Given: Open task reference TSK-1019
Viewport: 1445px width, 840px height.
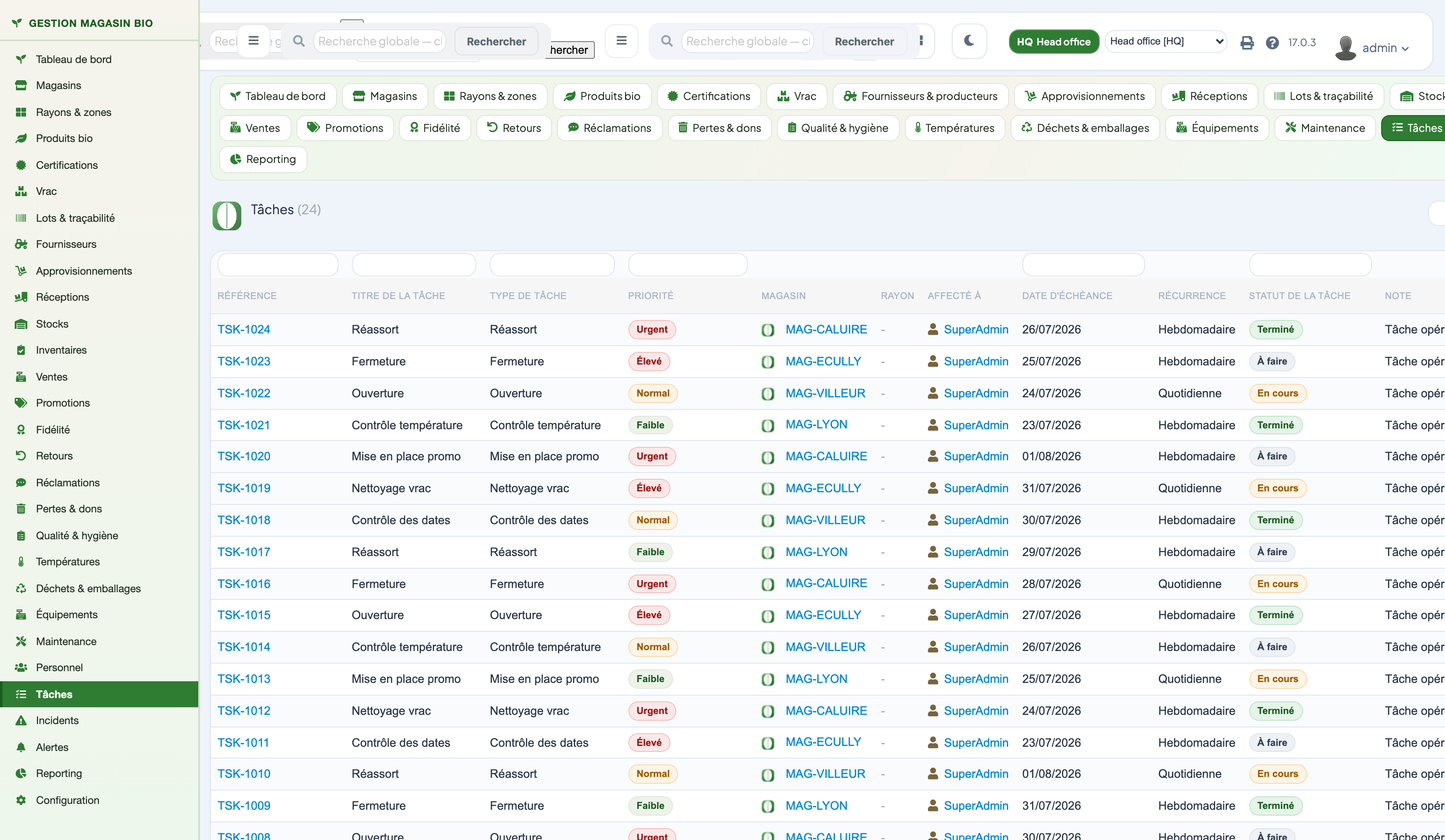Looking at the screenshot, I should pyautogui.click(x=244, y=489).
